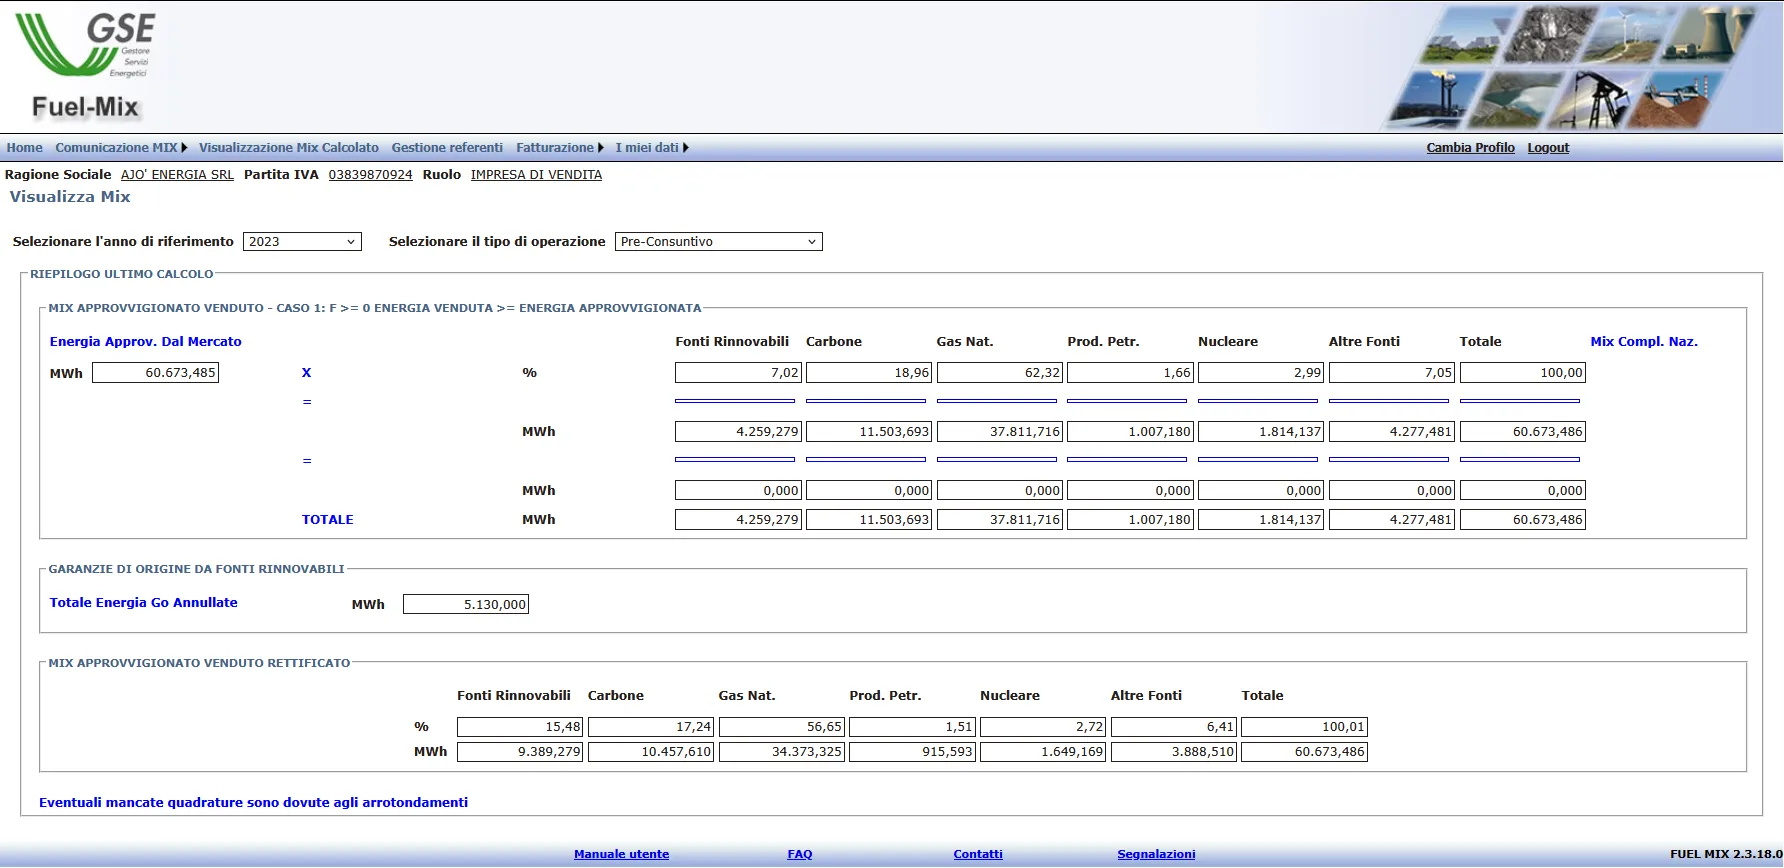Screen dimensions: 1784x868
Task: Open Visualizzazione Mix Calcolato page
Action: coord(288,148)
